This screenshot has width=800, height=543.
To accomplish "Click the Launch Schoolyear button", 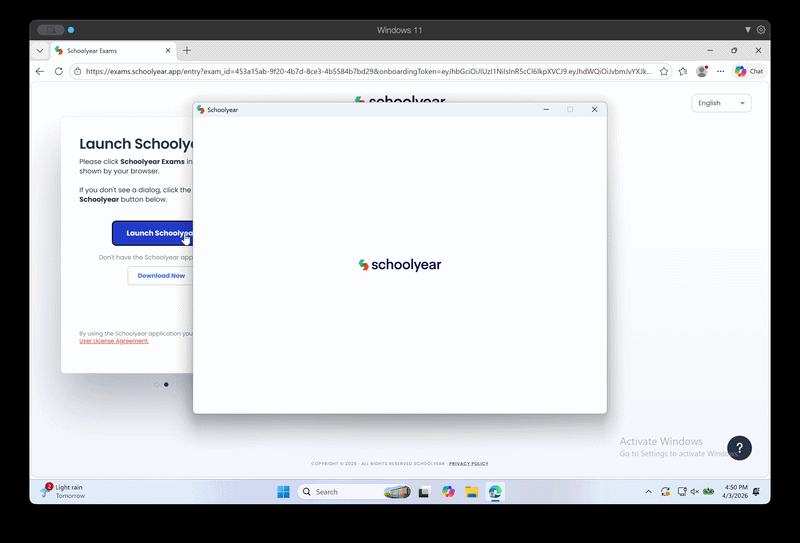I will (153, 233).
